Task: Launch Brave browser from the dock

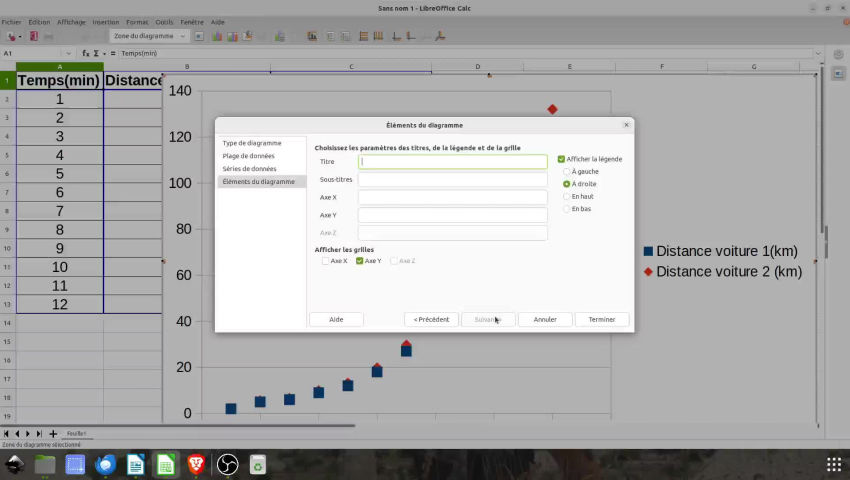Action: [197, 464]
